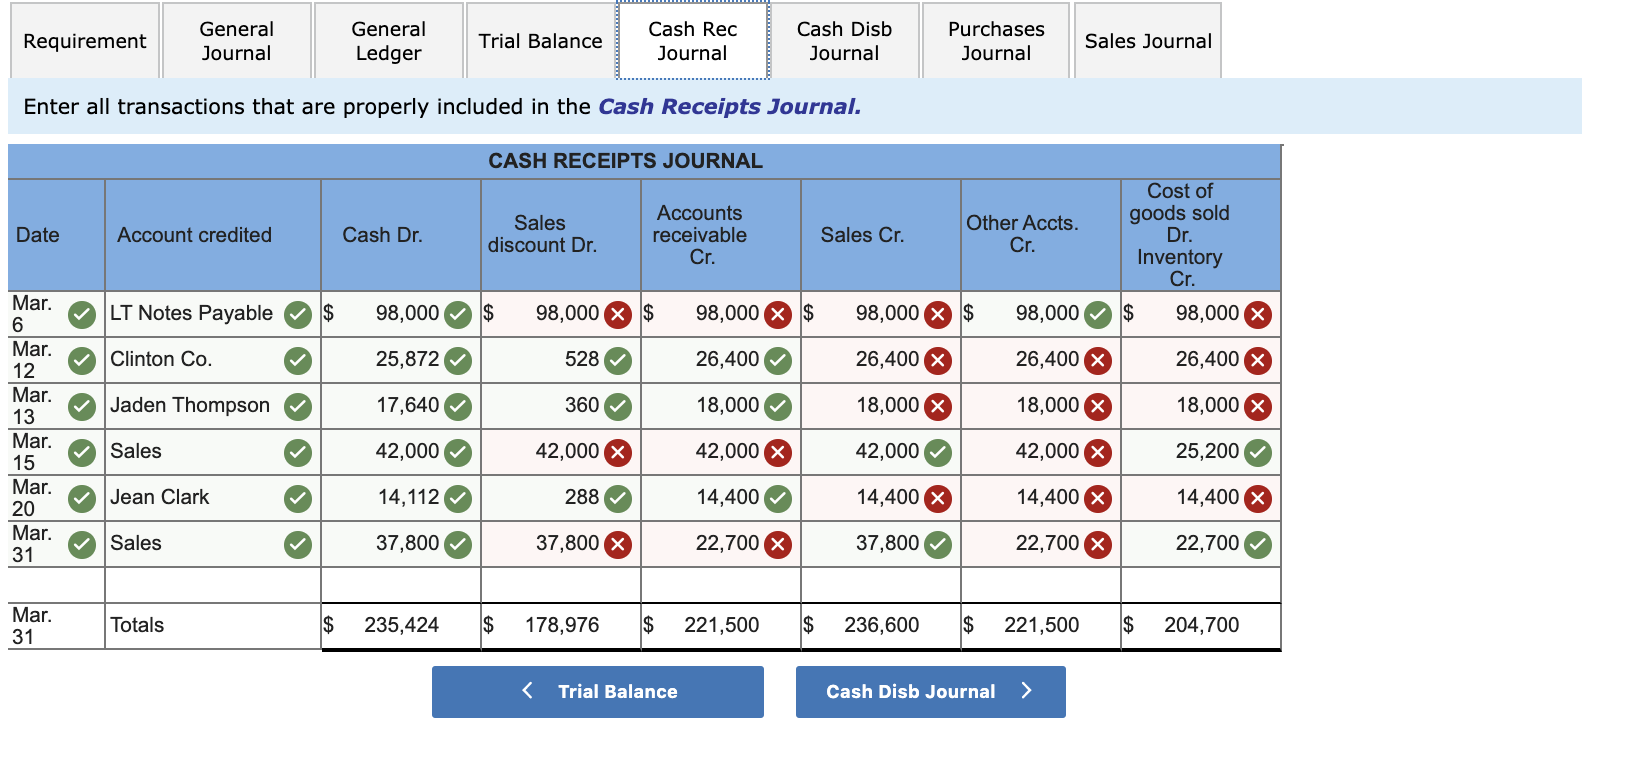Viewport: 1628px width, 762px height.
Task: Click the Cash Disb Journal next button
Action: pos(931,692)
